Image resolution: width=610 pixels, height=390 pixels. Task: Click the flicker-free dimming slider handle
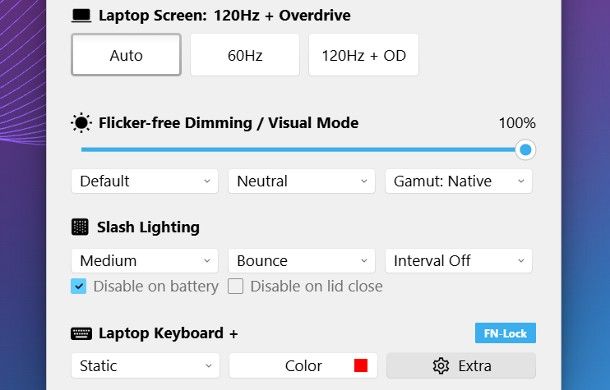tap(525, 150)
